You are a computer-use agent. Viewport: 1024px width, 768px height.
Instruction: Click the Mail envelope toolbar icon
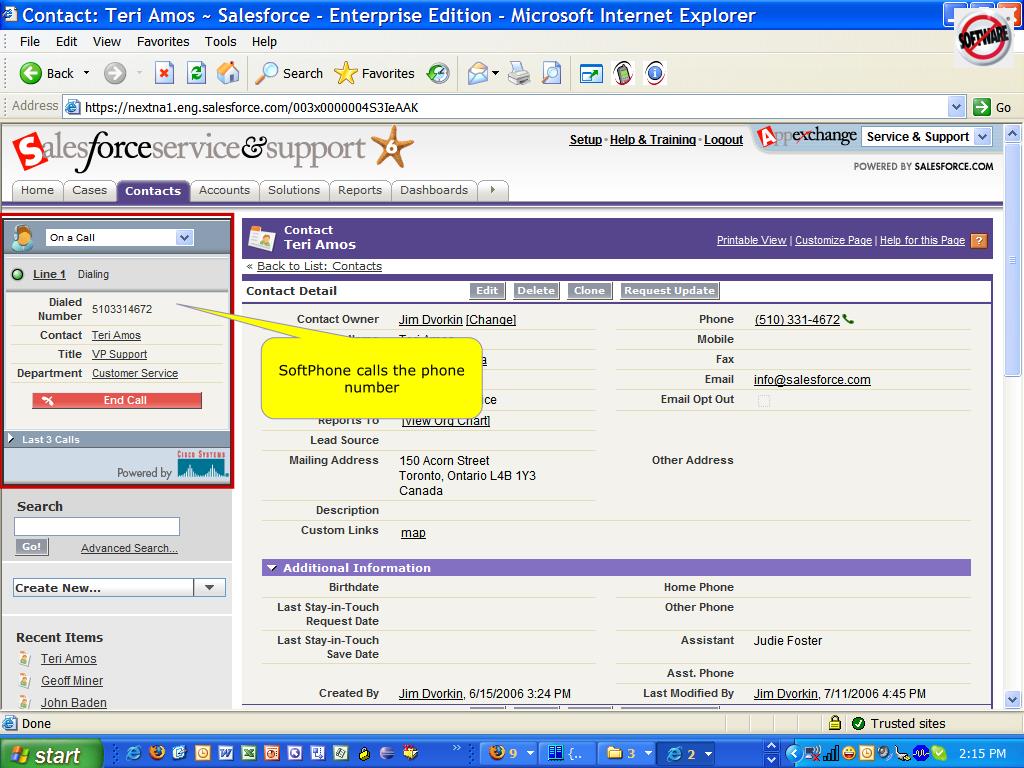pyautogui.click(x=478, y=73)
